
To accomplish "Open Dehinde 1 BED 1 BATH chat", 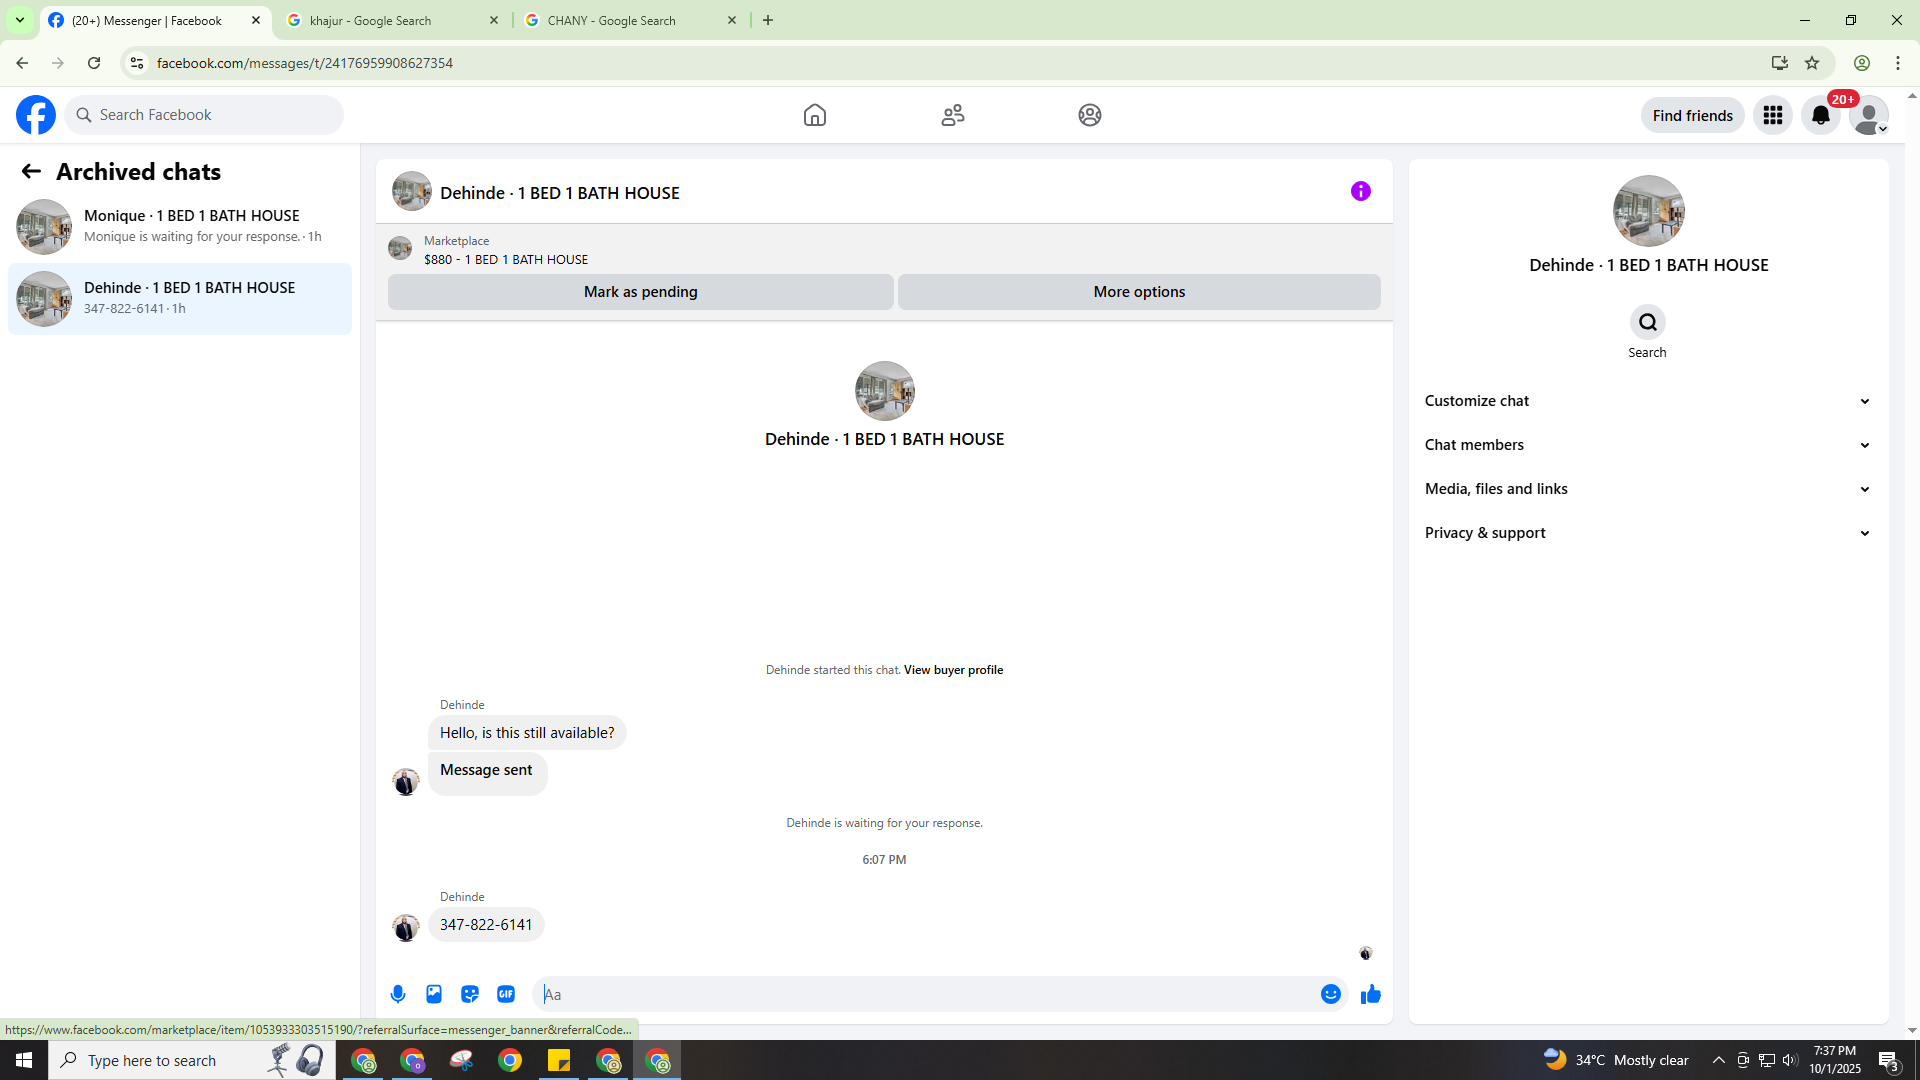I will tap(180, 298).
